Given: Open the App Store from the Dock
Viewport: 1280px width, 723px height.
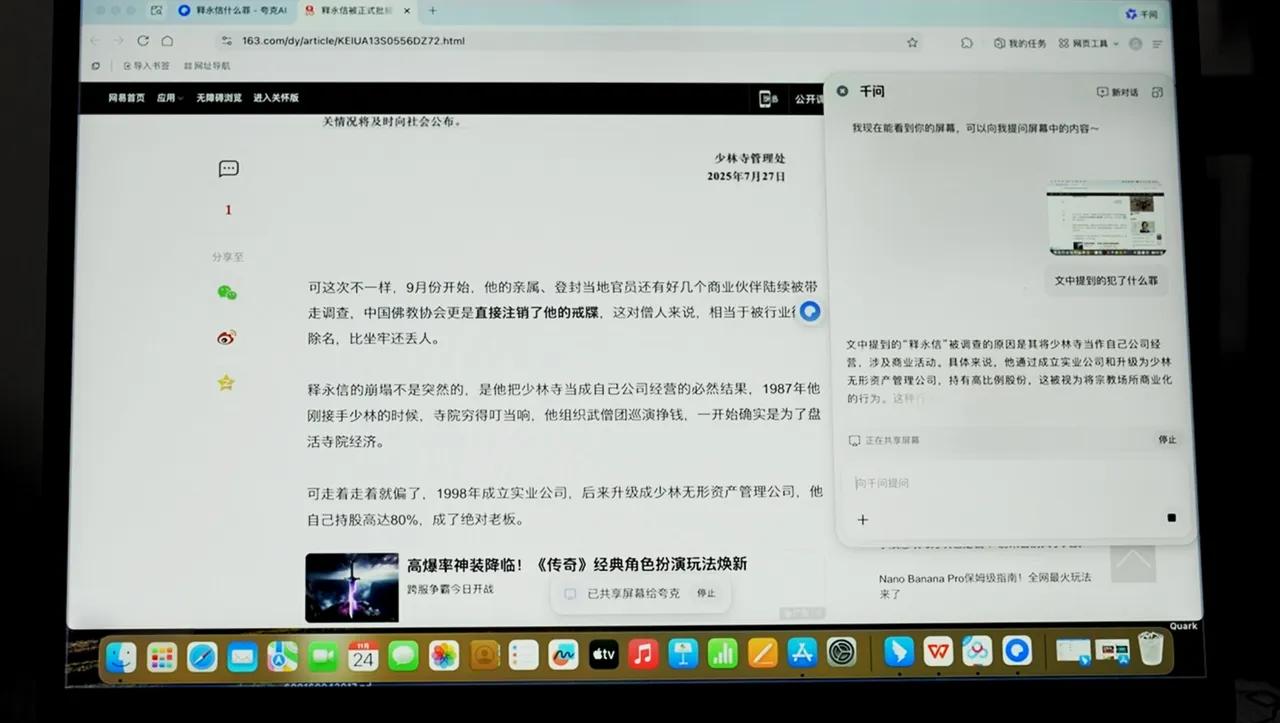Looking at the screenshot, I should click(802, 653).
